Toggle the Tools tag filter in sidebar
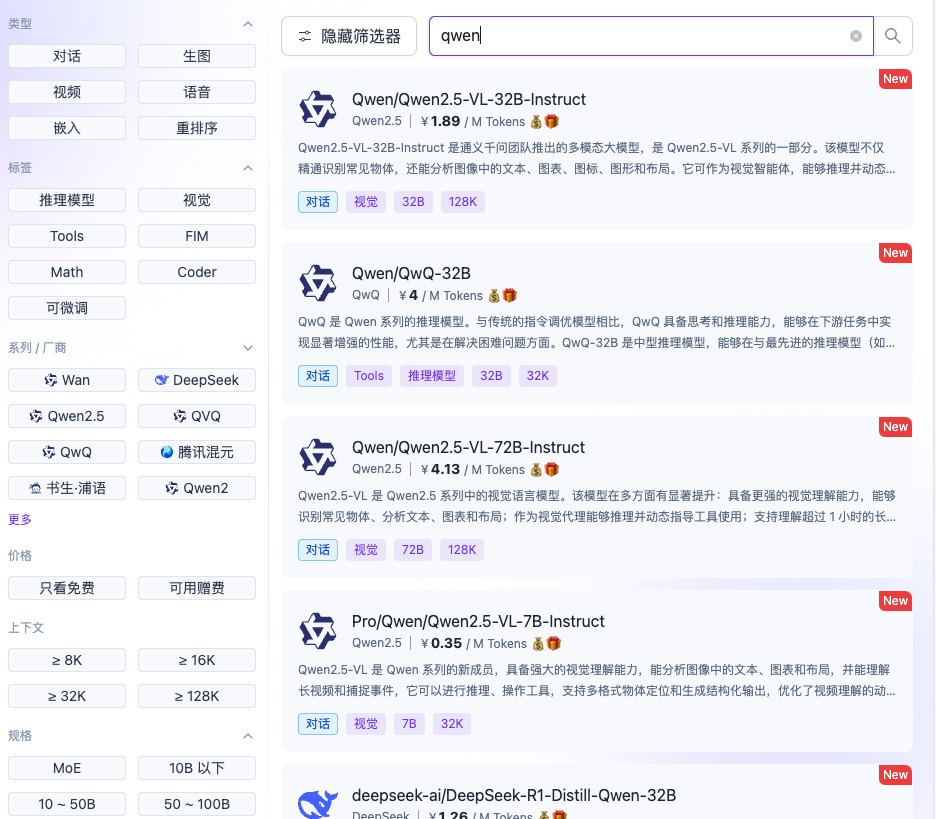Screen dimensions: 936x819 pos(67,236)
